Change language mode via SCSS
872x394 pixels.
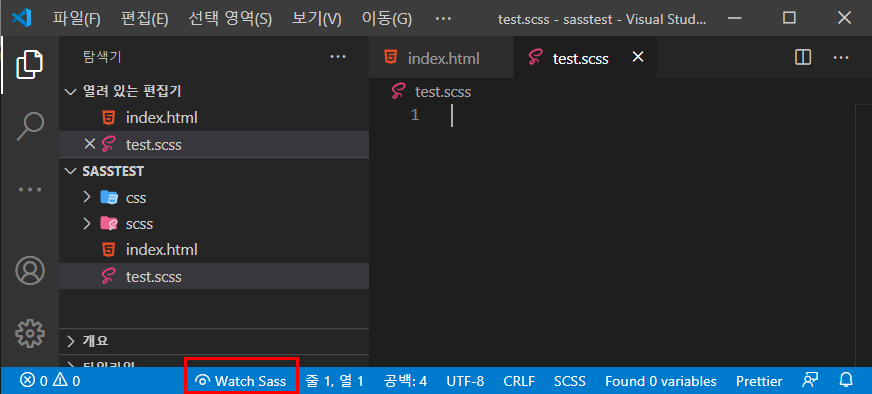click(x=569, y=381)
